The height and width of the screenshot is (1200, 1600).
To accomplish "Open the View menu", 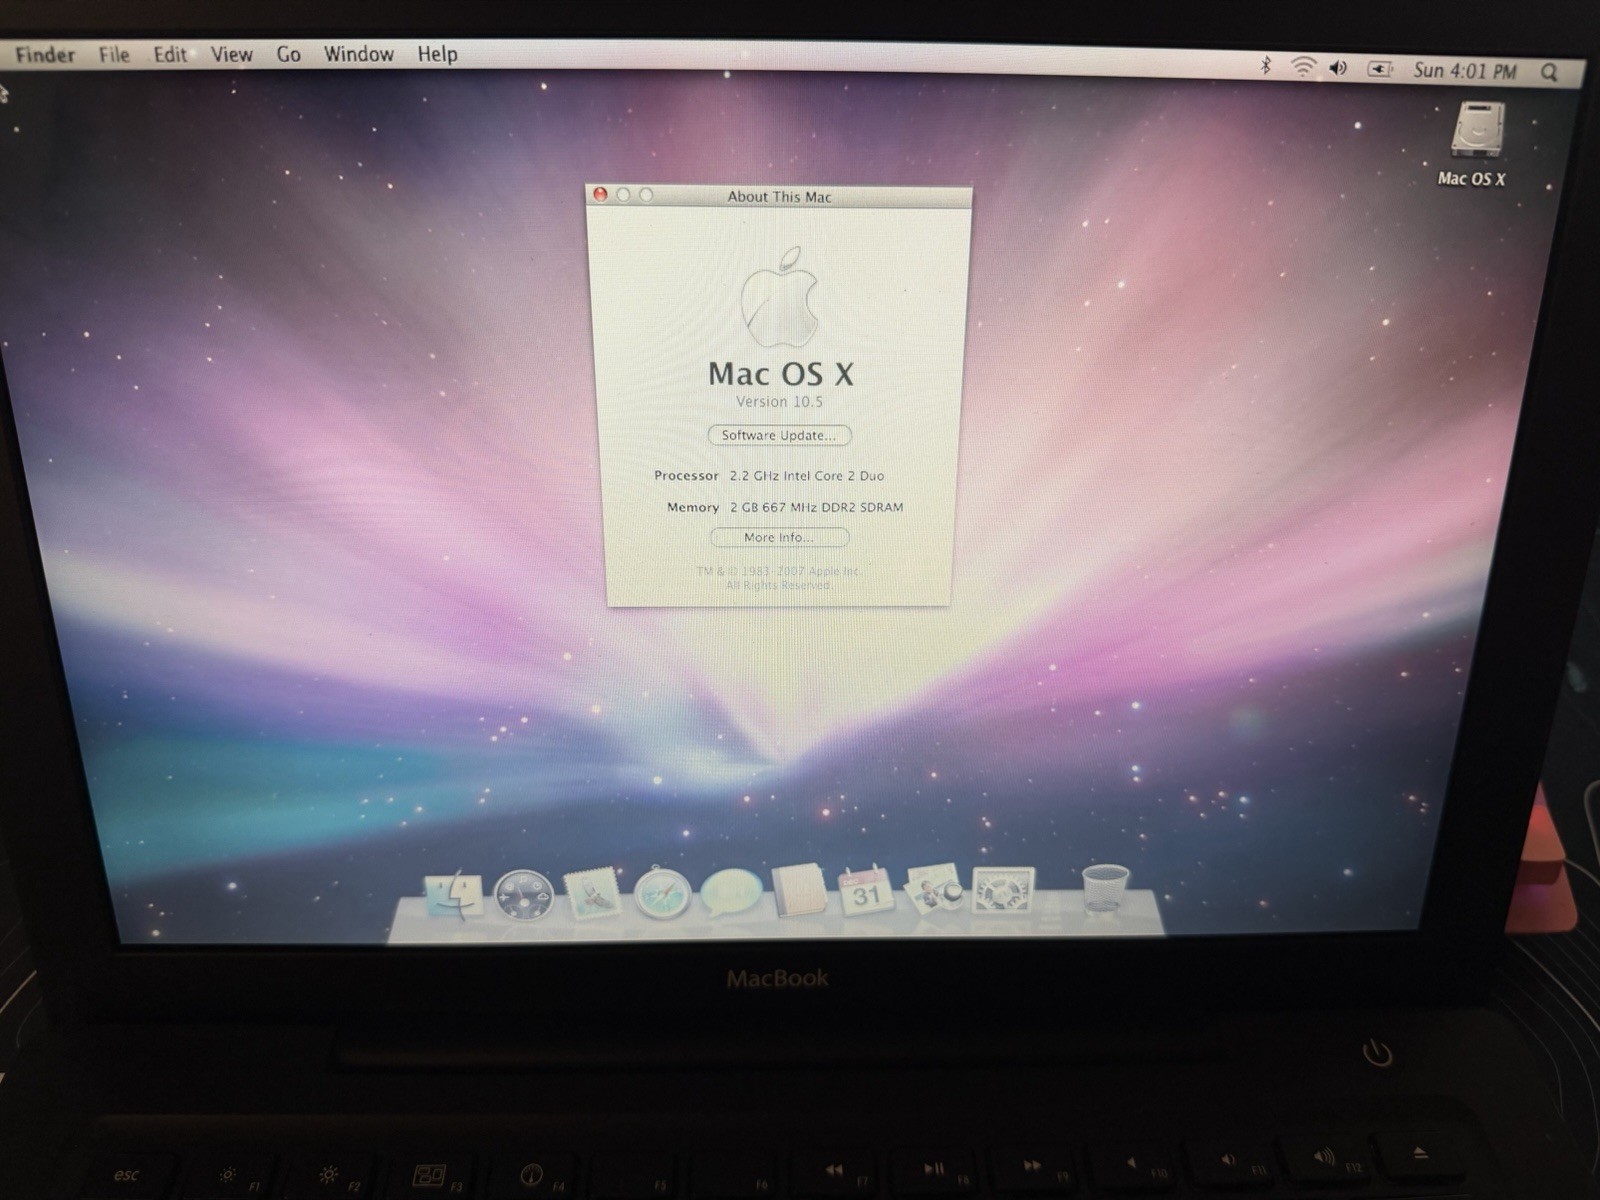I will point(231,54).
